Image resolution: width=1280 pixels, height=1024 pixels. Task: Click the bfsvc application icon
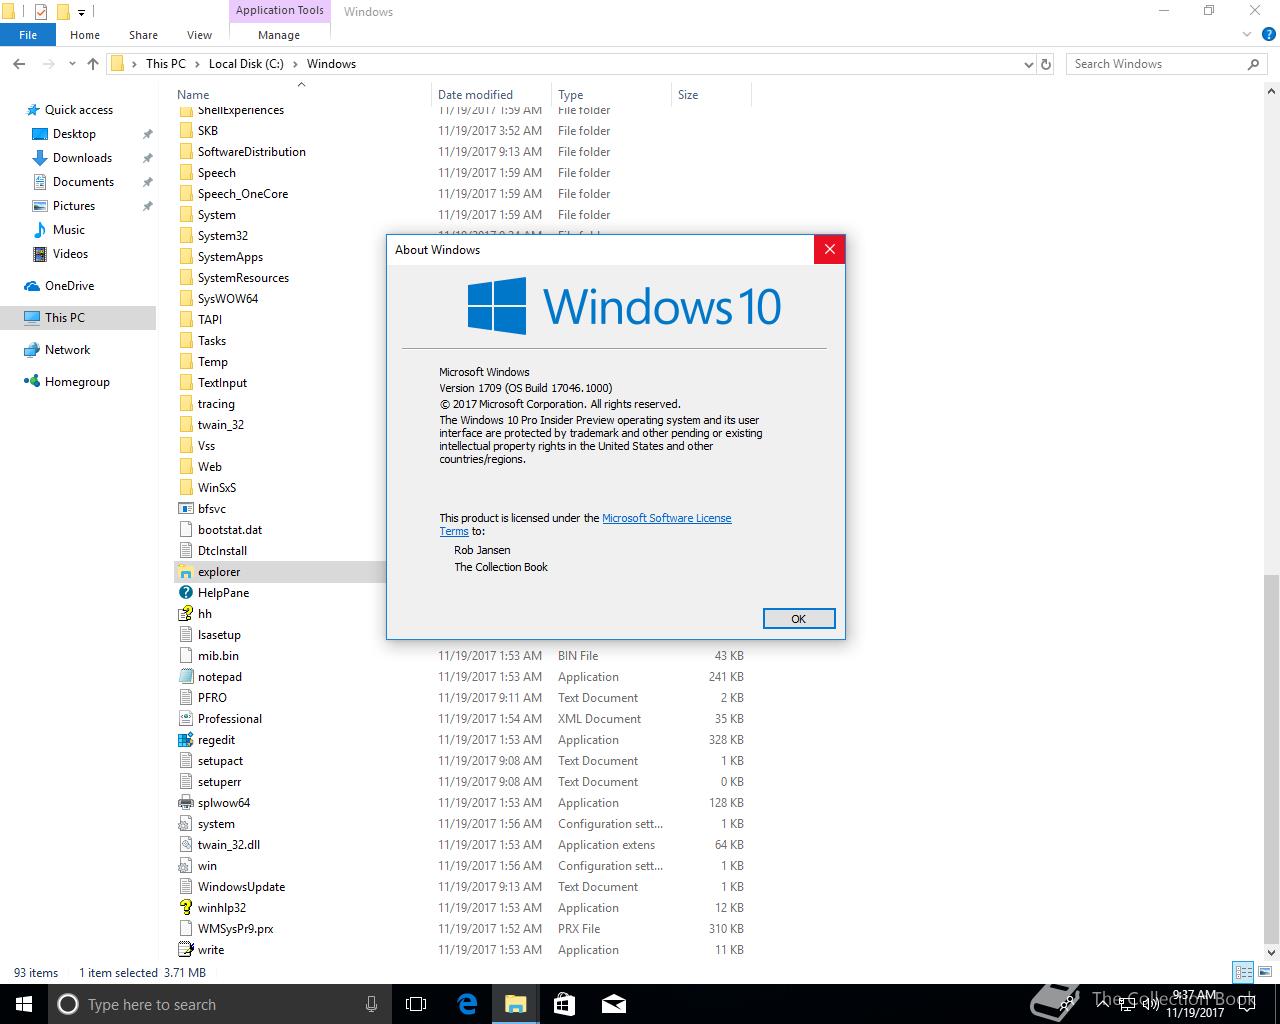pos(185,509)
